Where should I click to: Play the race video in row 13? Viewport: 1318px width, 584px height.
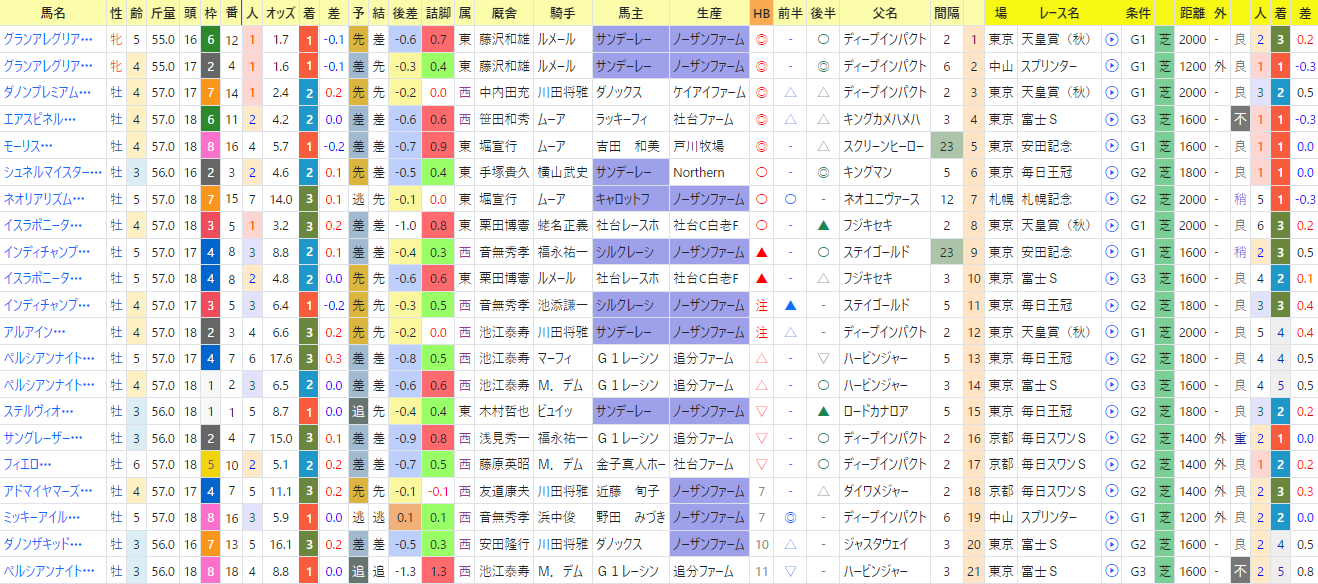pyautogui.click(x=1112, y=357)
